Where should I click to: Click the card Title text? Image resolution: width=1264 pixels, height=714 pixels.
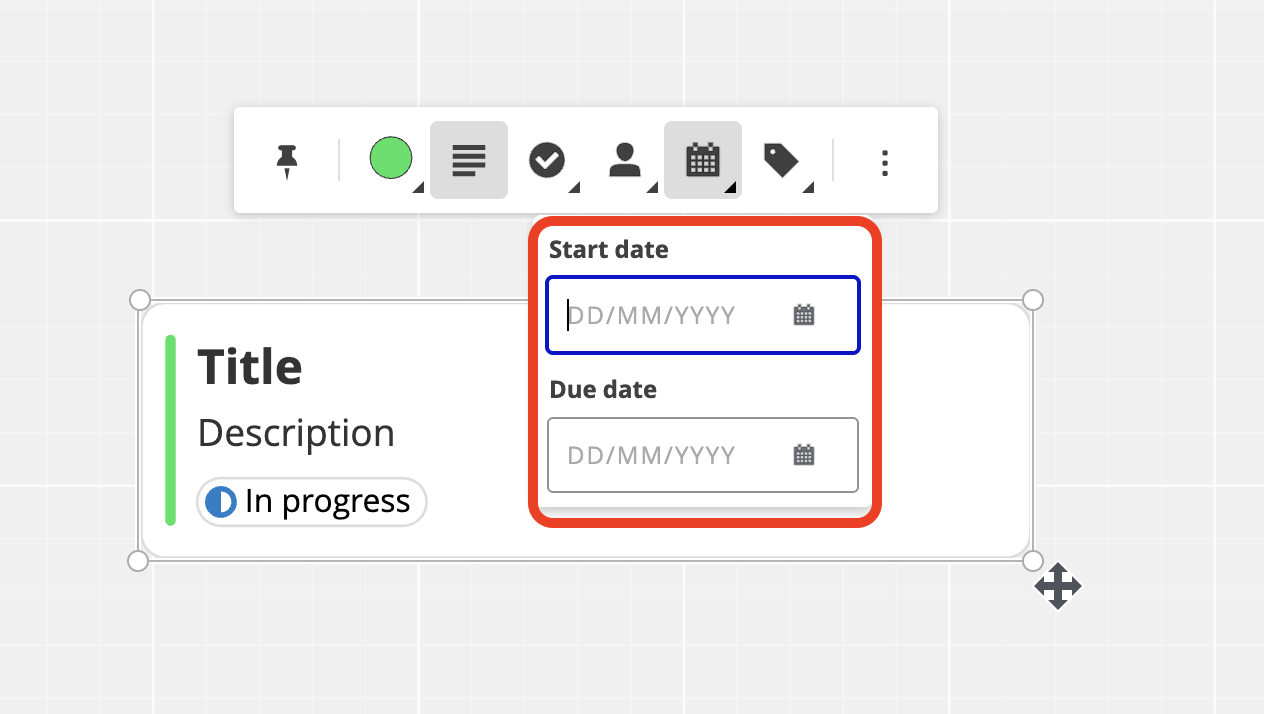(250, 367)
